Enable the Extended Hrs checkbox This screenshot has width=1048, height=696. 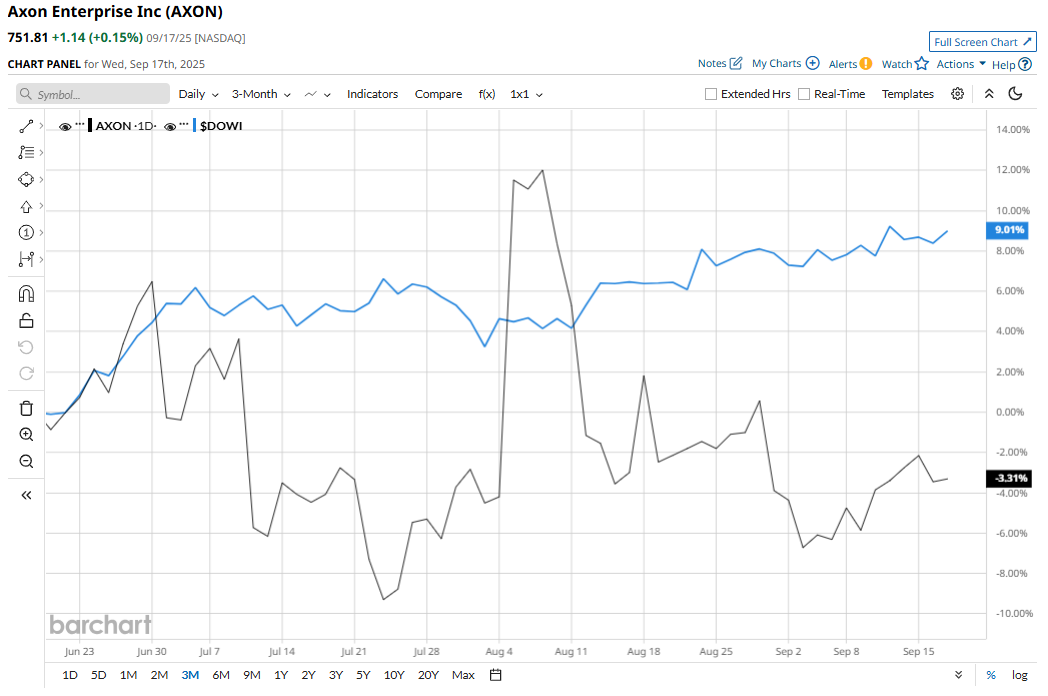pyautogui.click(x=710, y=94)
